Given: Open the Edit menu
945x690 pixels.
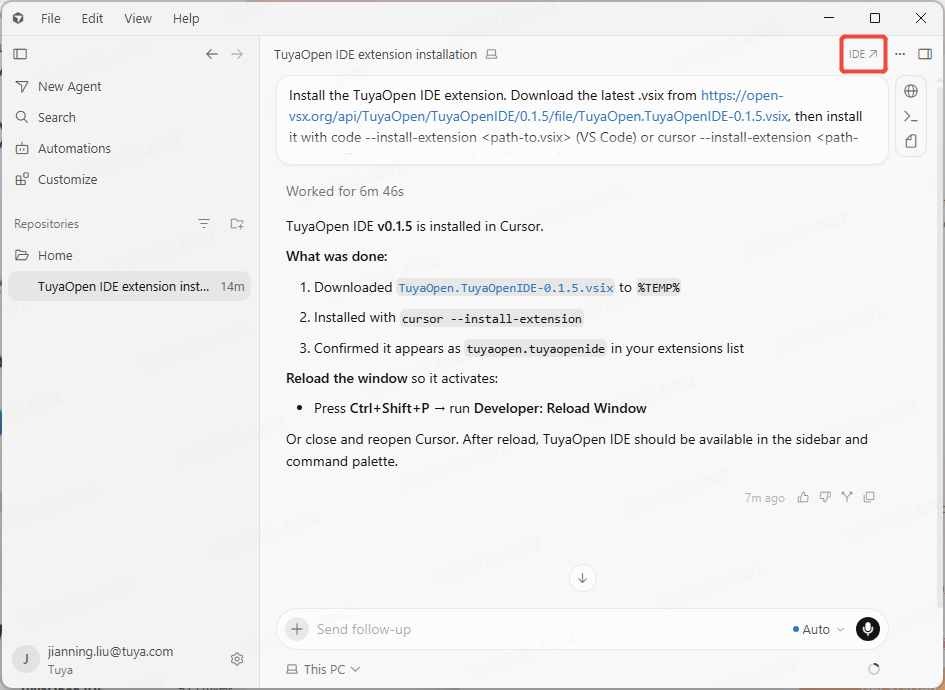Looking at the screenshot, I should (x=92, y=19).
